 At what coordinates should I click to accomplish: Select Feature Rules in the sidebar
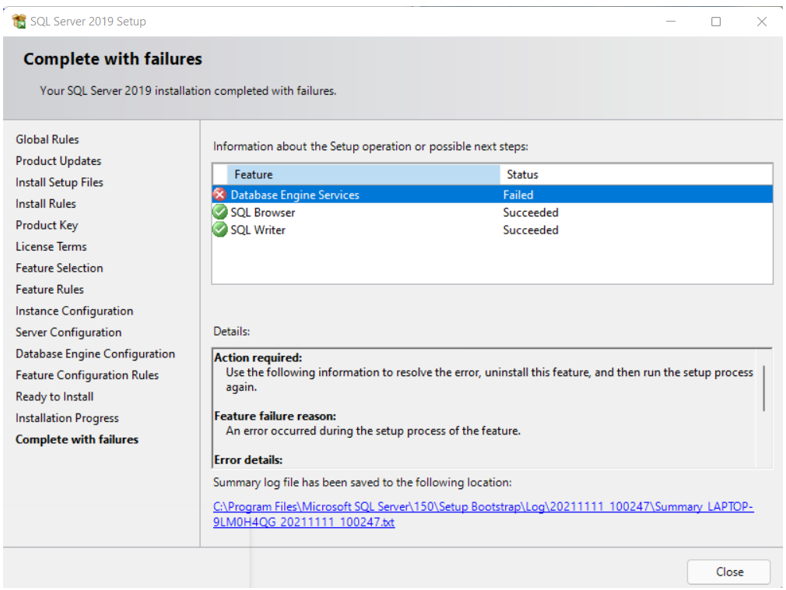point(50,289)
